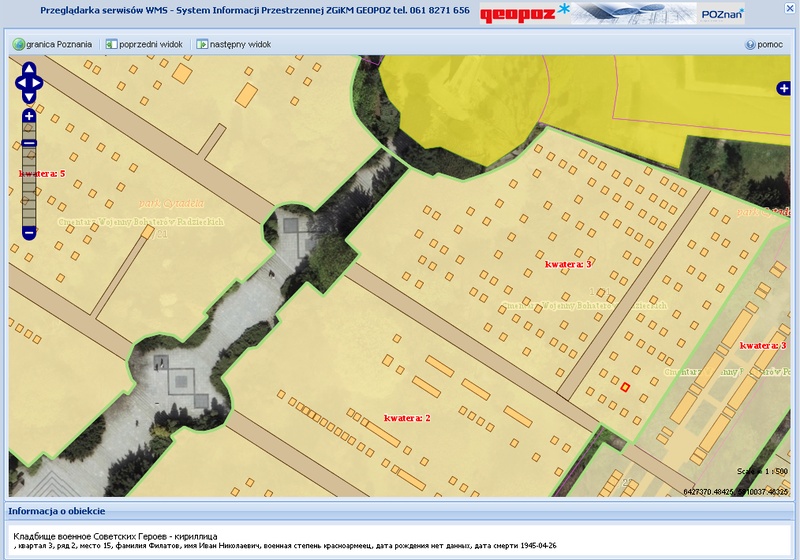Click the 'kwatera: 2' map label
800x560 pixels.
pos(407,417)
